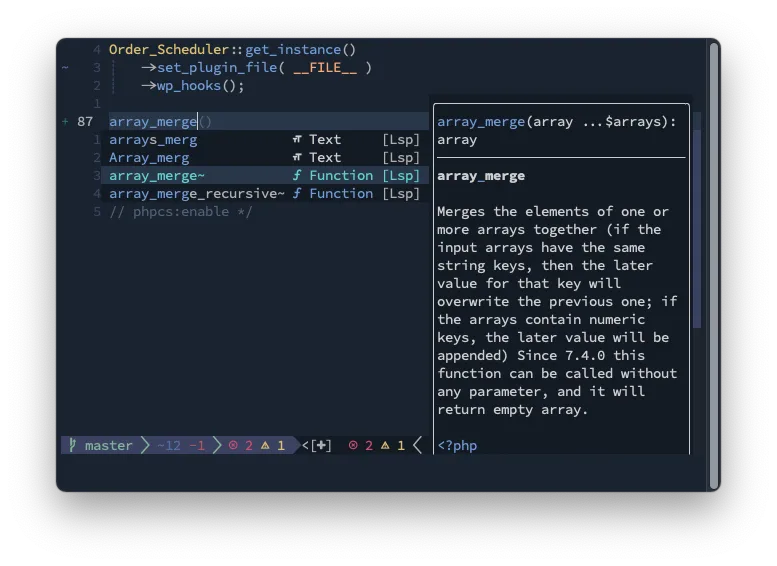Click get_instance method call
This screenshot has width=777, height=566.
(293, 50)
